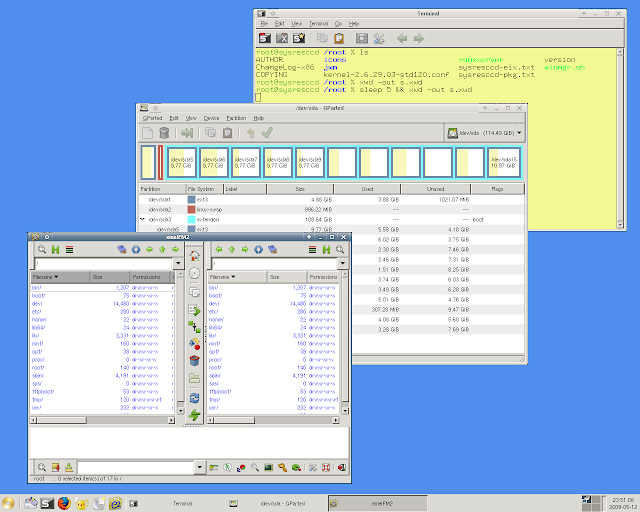This screenshot has height=512, width=640.
Task: Go forward in the right pane
Action: tap(245, 249)
